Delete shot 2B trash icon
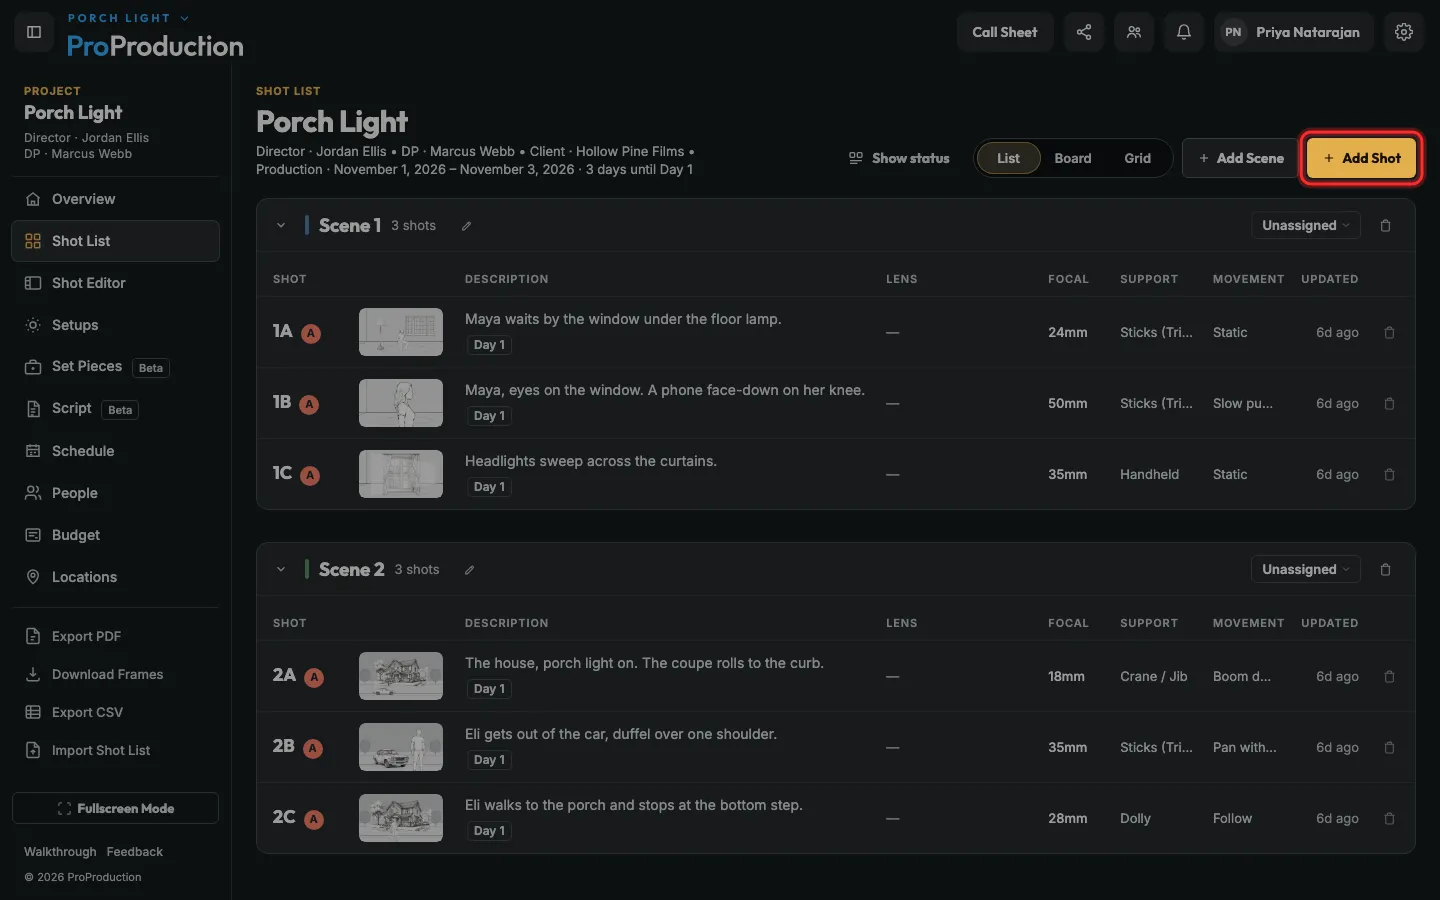1440x900 pixels. point(1389,748)
